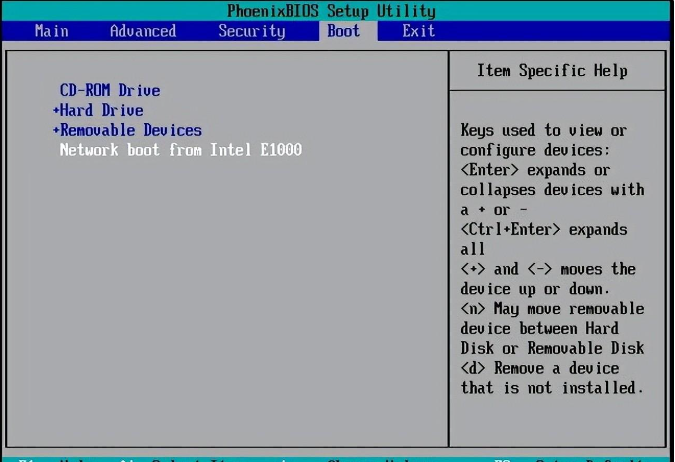Screen dimensions: 675x462
Task: Expand the plus beside Removable Devices
Action: [x=56, y=130]
